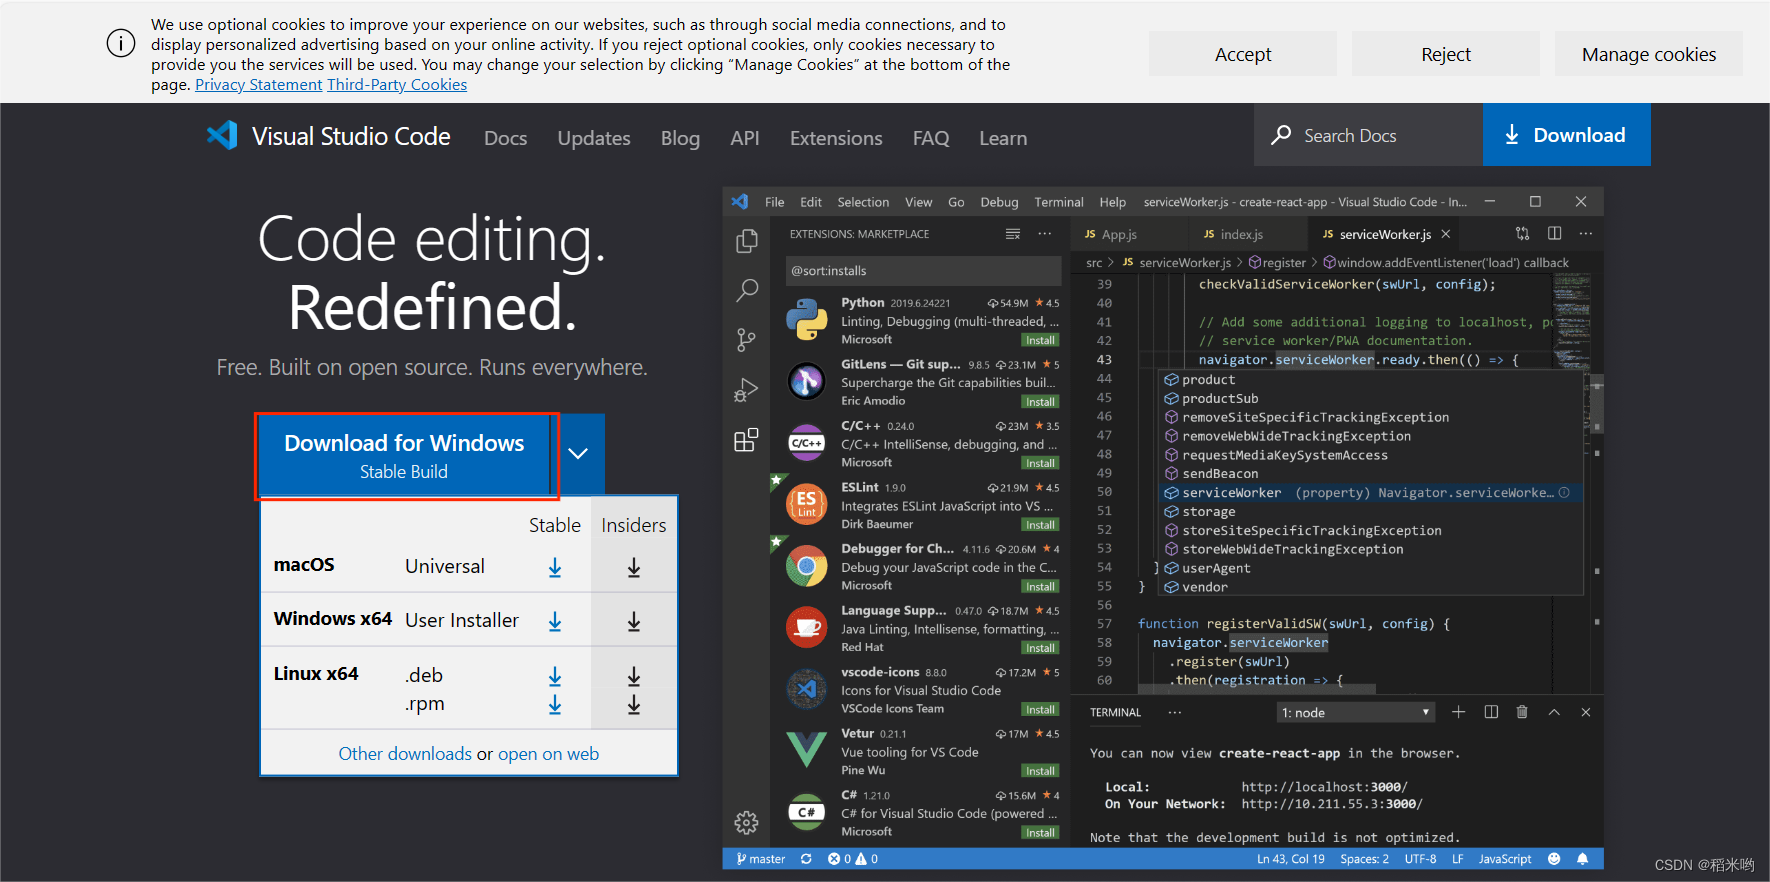The width and height of the screenshot is (1770, 882).
Task: Open the Privacy Statement link
Action: coord(258,85)
